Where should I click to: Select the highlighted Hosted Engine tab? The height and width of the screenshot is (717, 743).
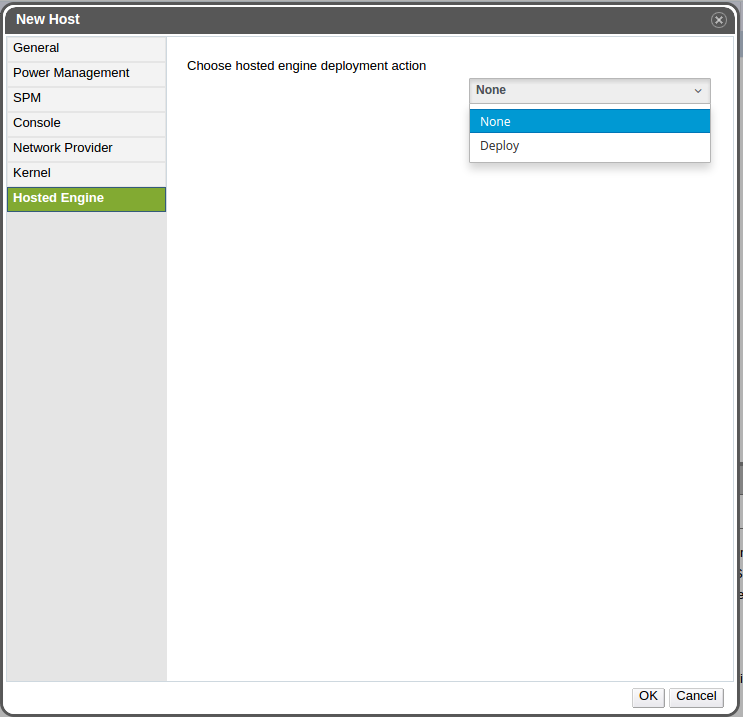click(x=86, y=198)
